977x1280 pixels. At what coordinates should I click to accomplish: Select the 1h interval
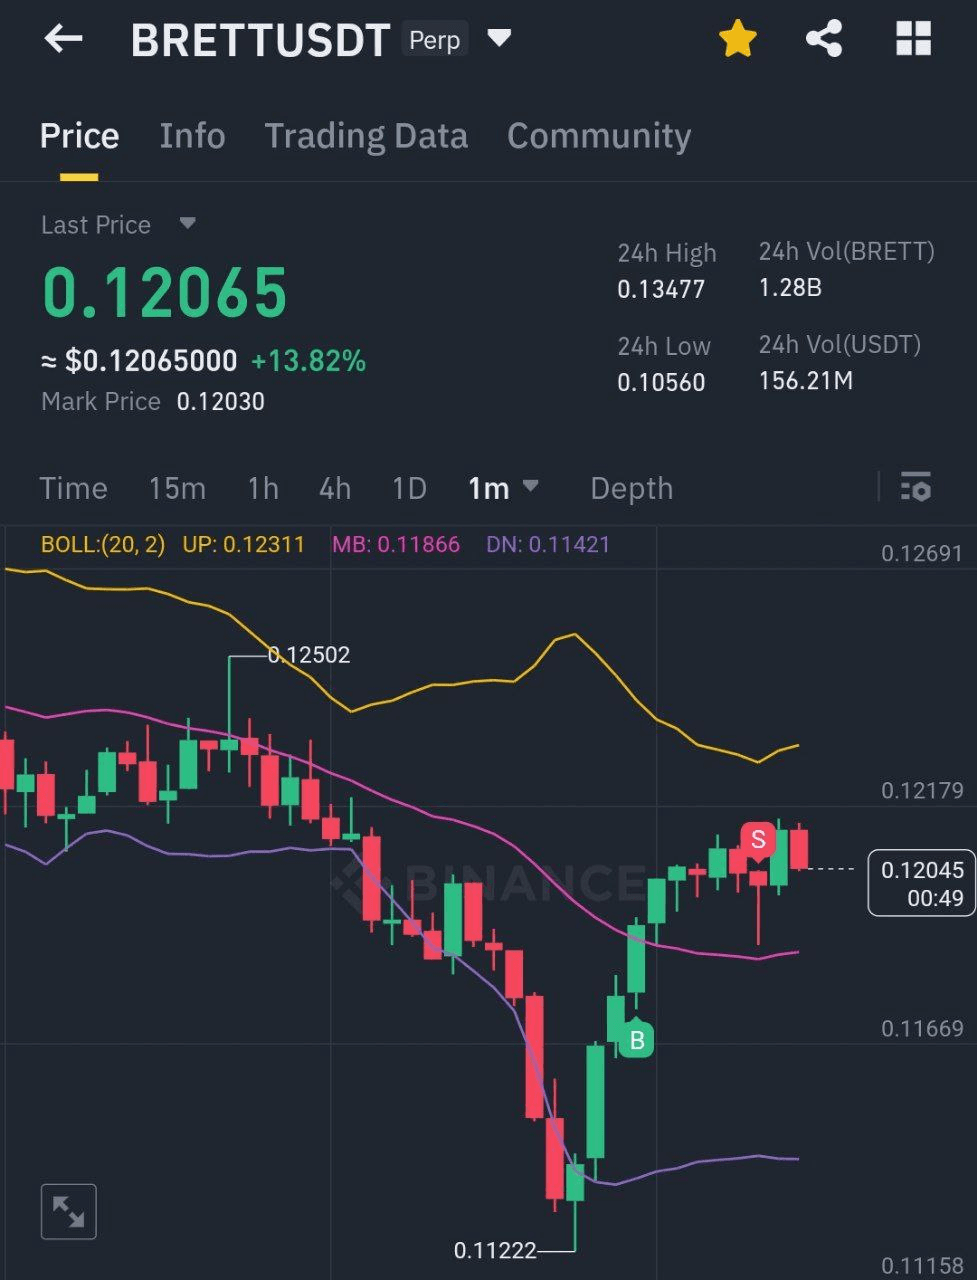pos(263,488)
